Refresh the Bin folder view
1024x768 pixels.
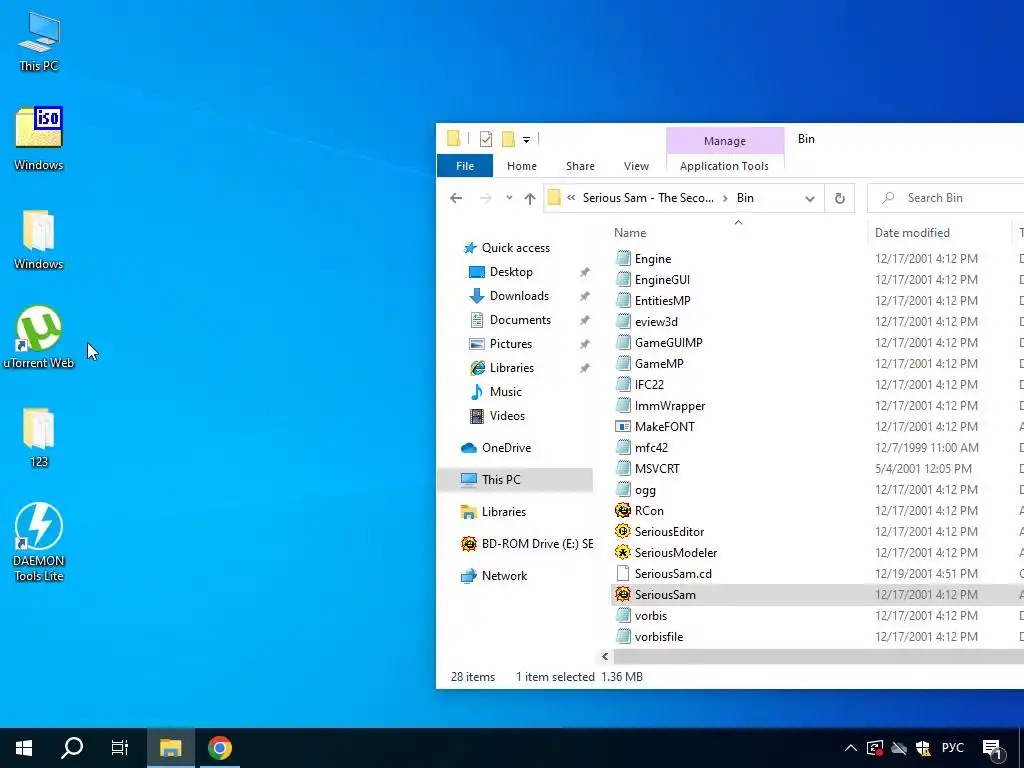840,199
